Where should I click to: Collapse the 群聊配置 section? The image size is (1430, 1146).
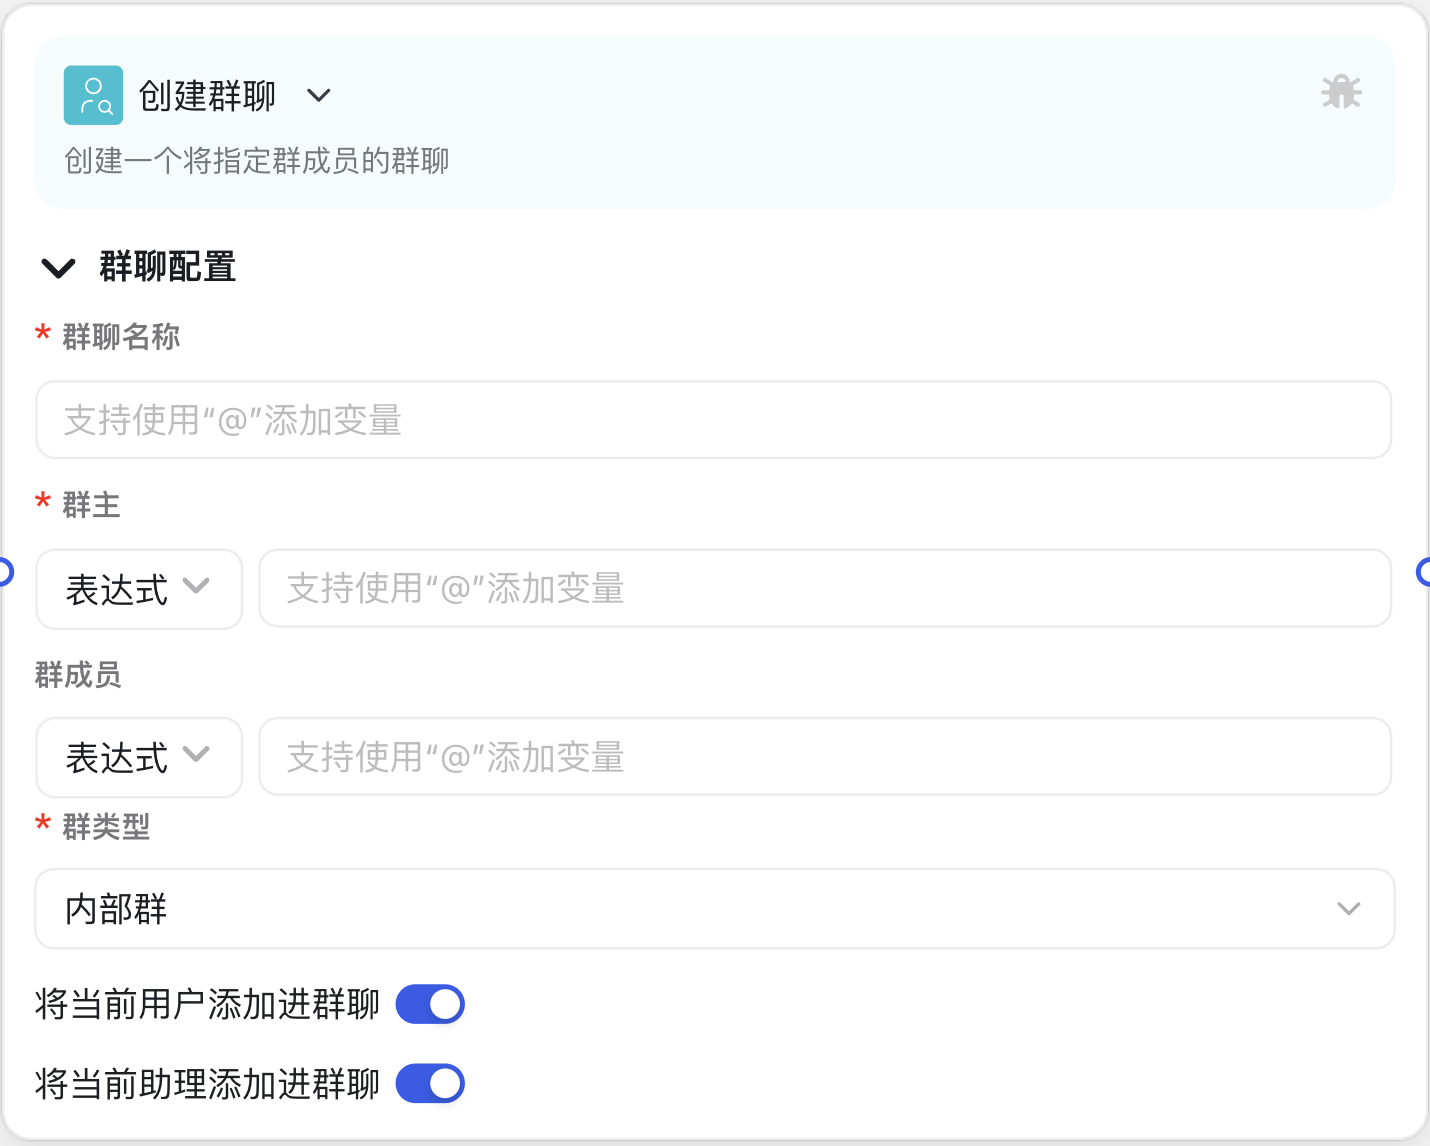pos(58,268)
